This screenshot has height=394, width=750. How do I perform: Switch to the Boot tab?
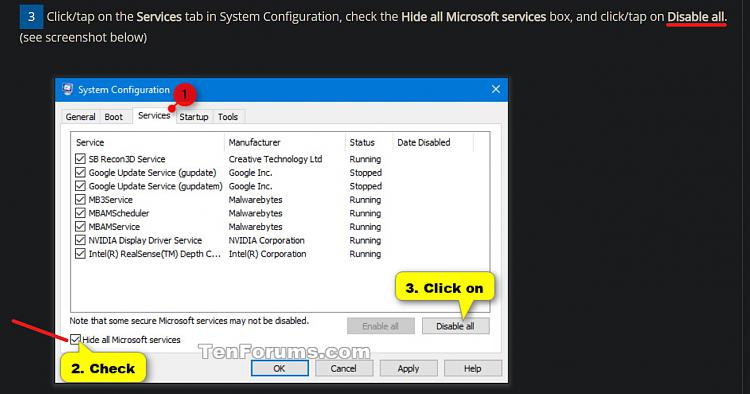click(113, 117)
